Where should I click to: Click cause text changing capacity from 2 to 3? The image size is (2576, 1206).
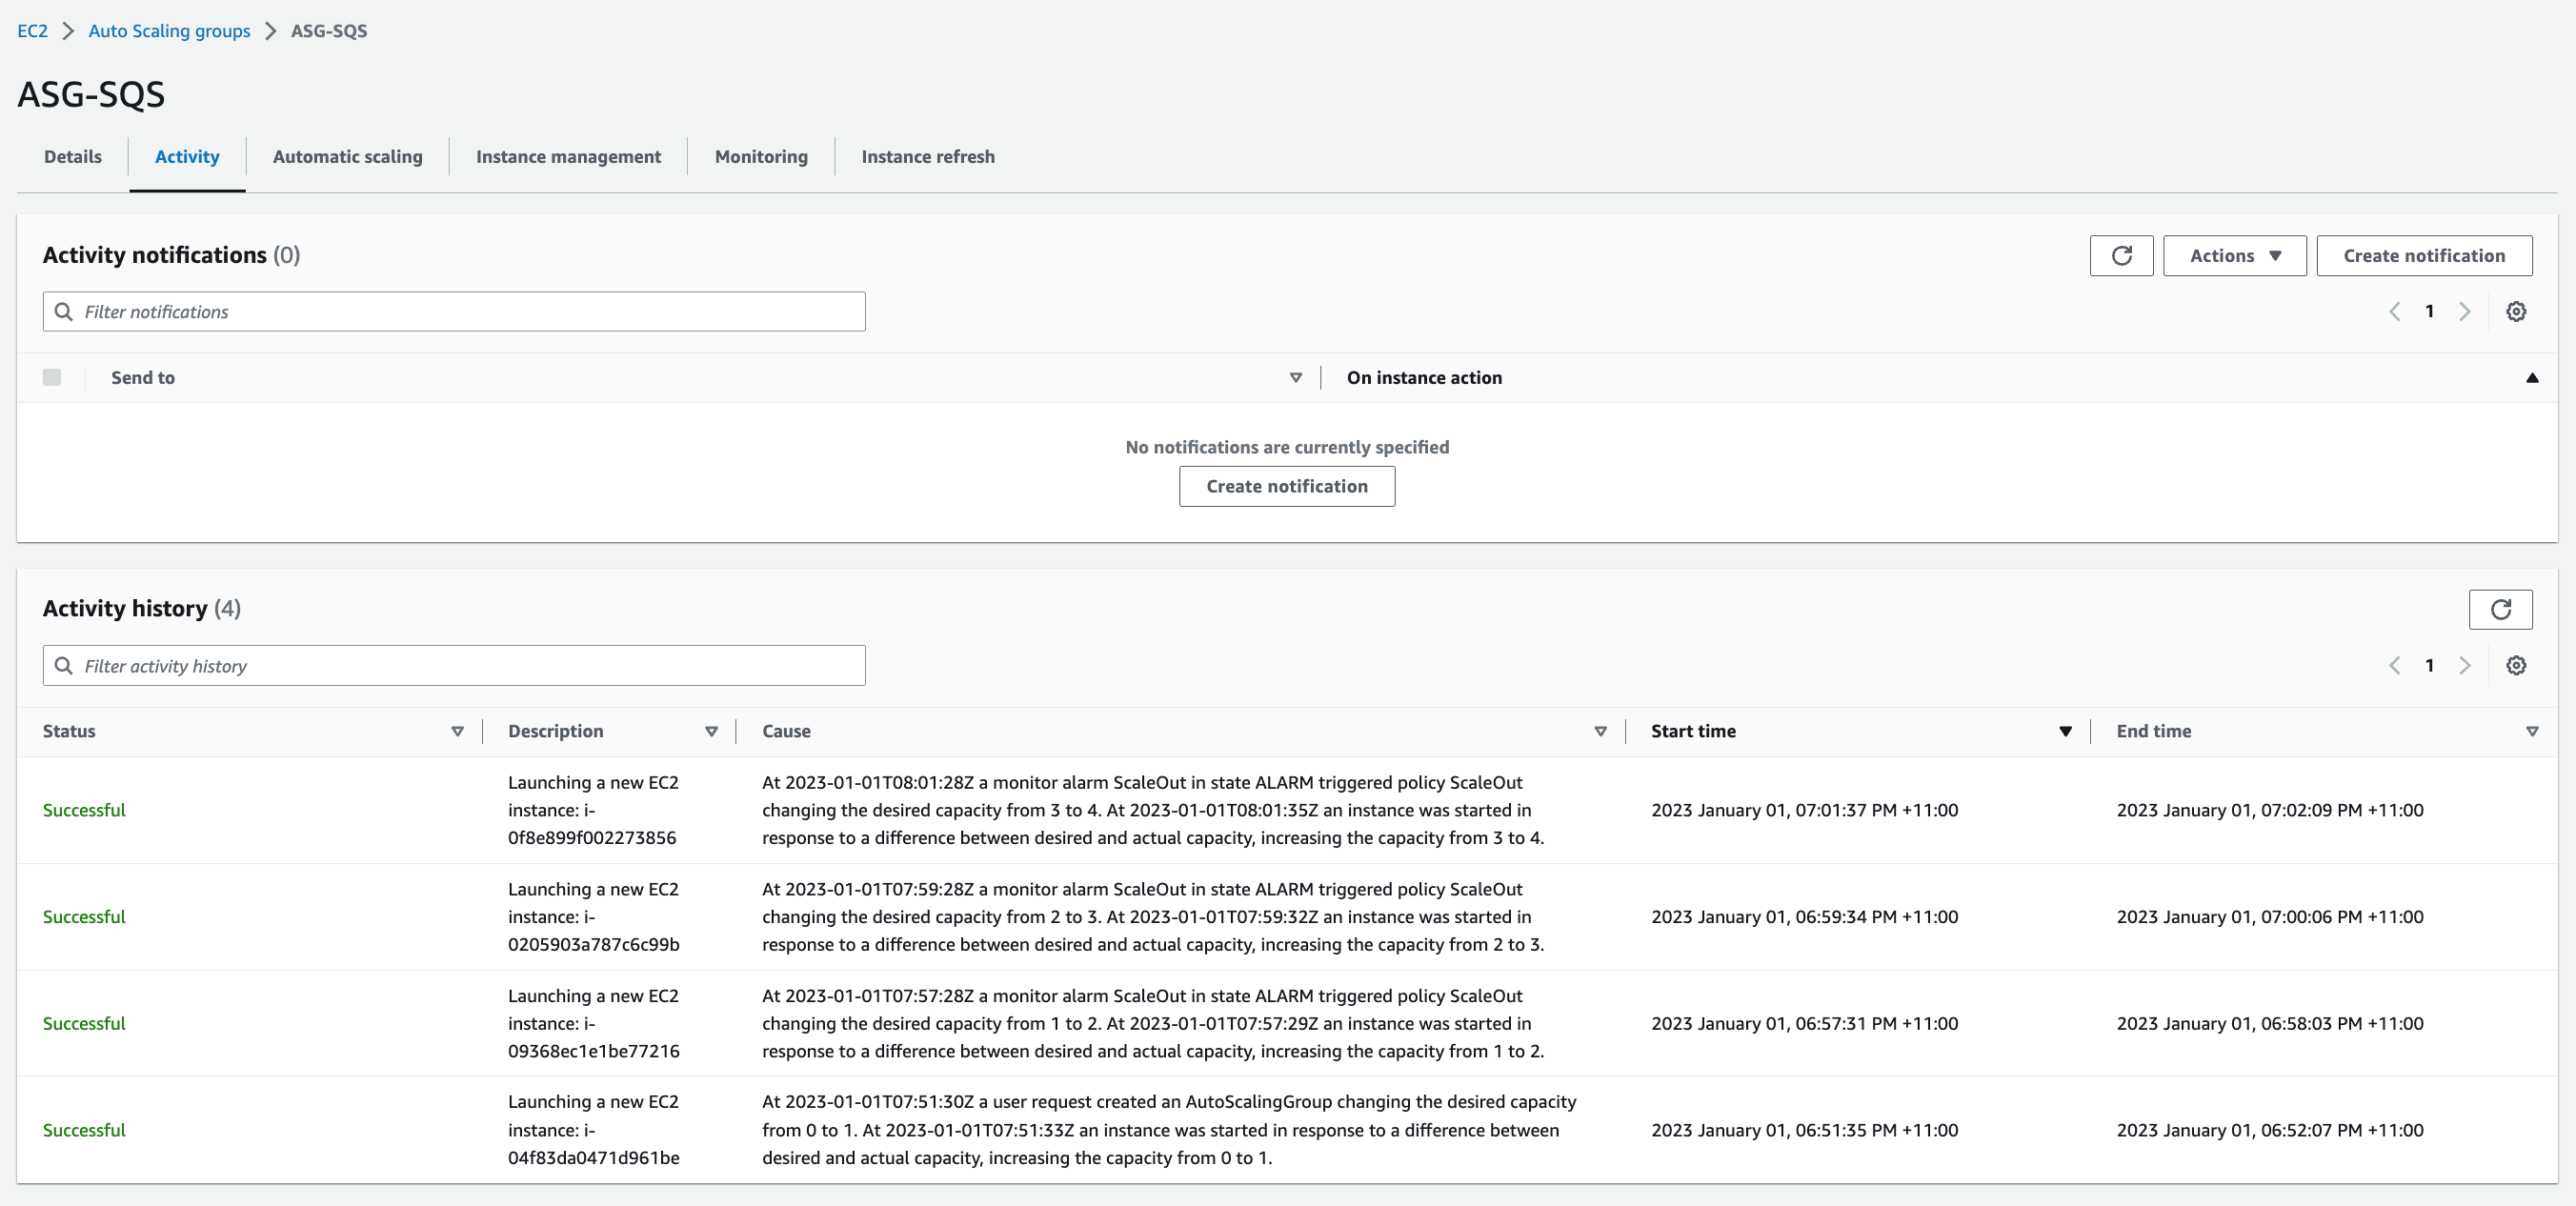[1153, 917]
